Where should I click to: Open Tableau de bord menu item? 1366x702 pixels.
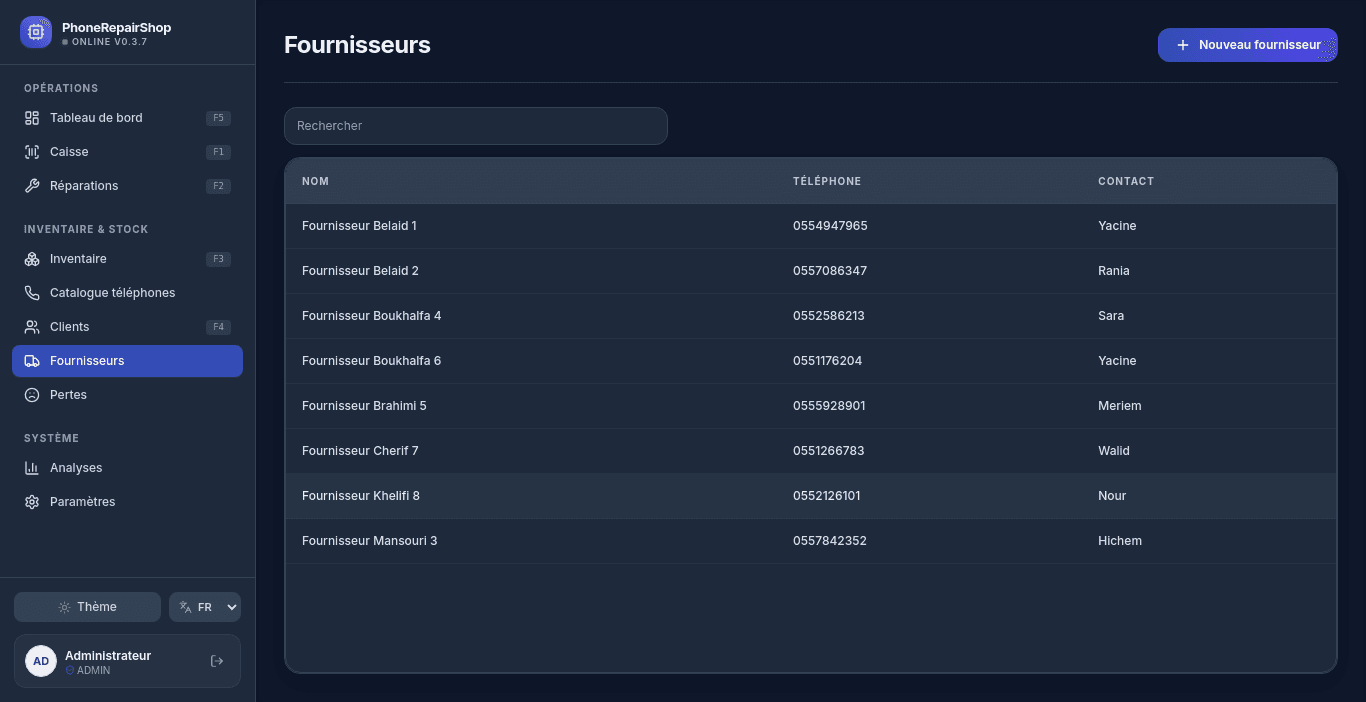(x=127, y=118)
